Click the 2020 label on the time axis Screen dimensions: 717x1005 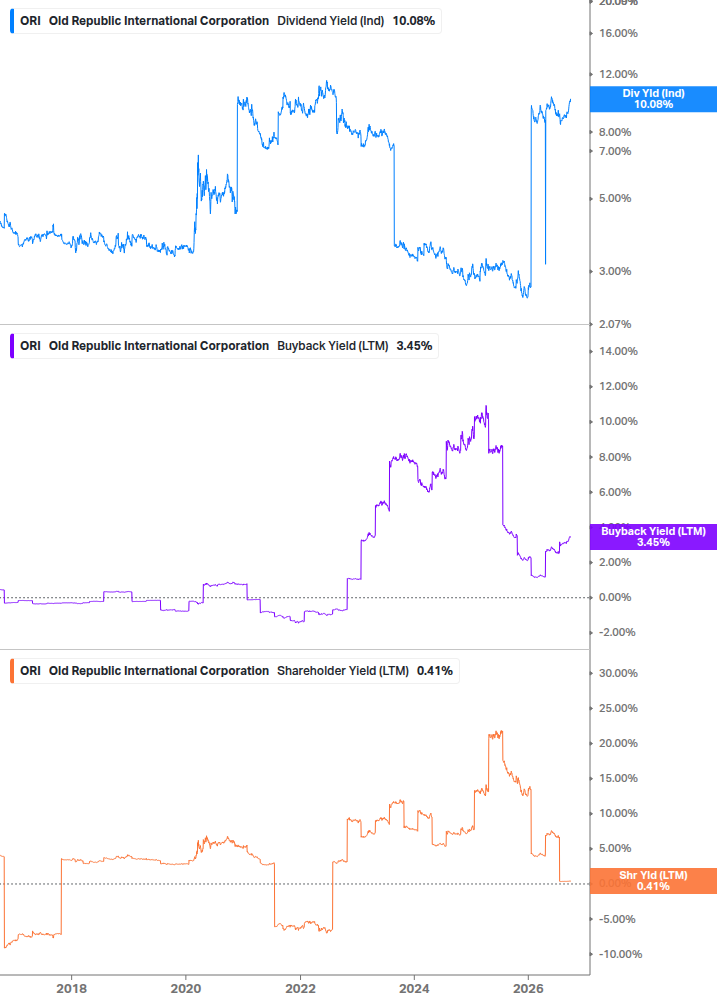coord(186,989)
